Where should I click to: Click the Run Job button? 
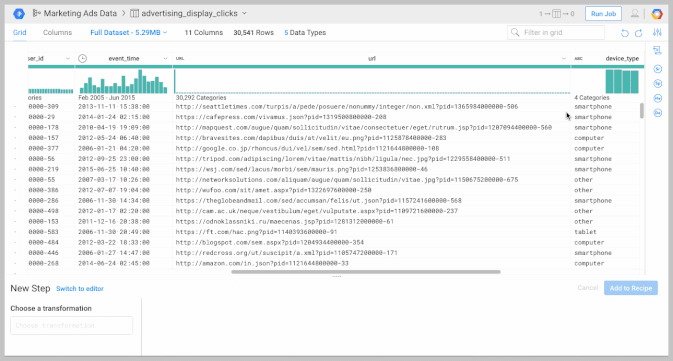click(x=603, y=14)
